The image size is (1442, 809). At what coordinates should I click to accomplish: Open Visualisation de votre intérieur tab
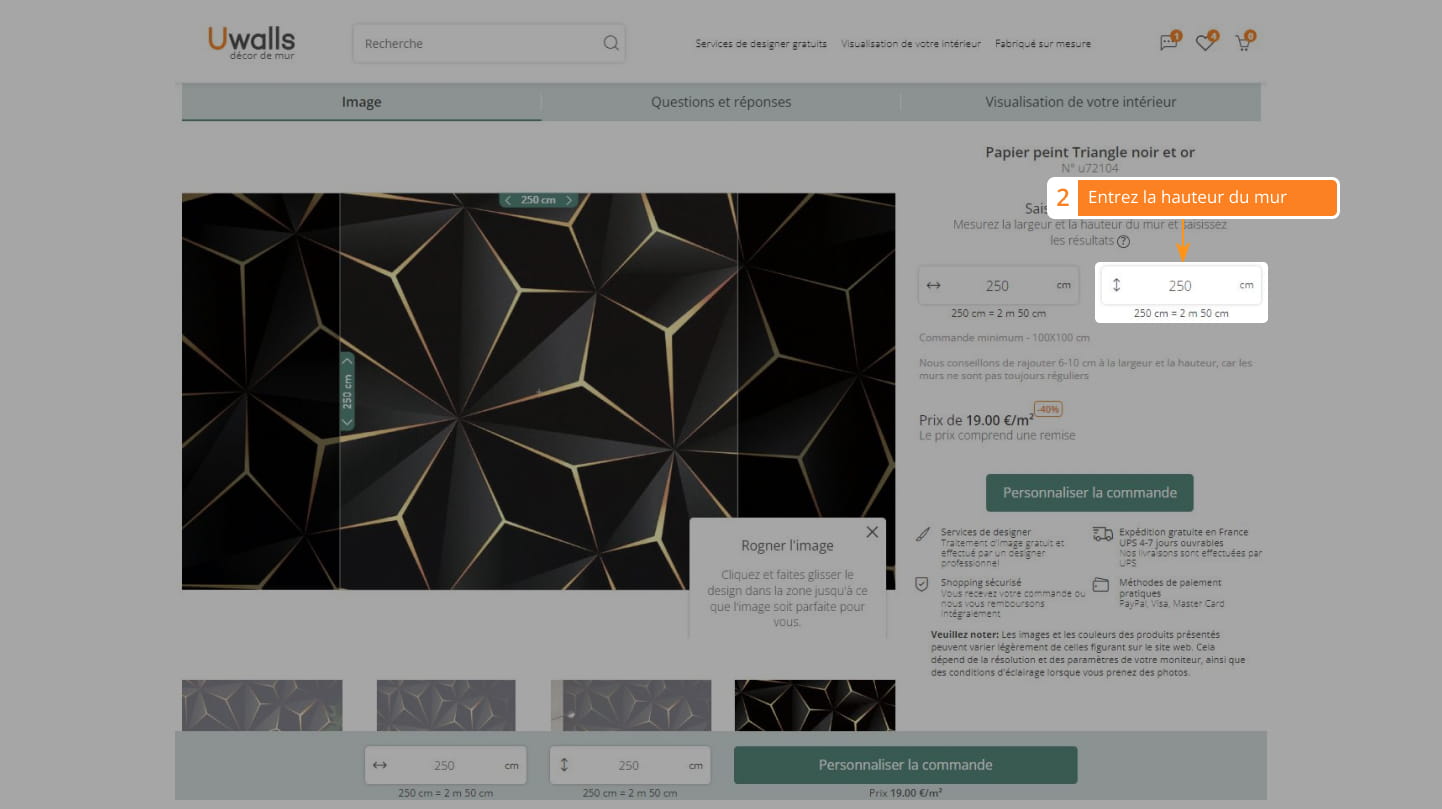[1080, 102]
